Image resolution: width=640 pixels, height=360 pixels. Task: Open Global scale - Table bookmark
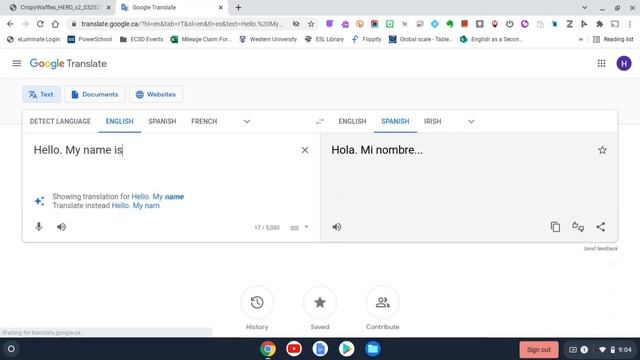421,39
